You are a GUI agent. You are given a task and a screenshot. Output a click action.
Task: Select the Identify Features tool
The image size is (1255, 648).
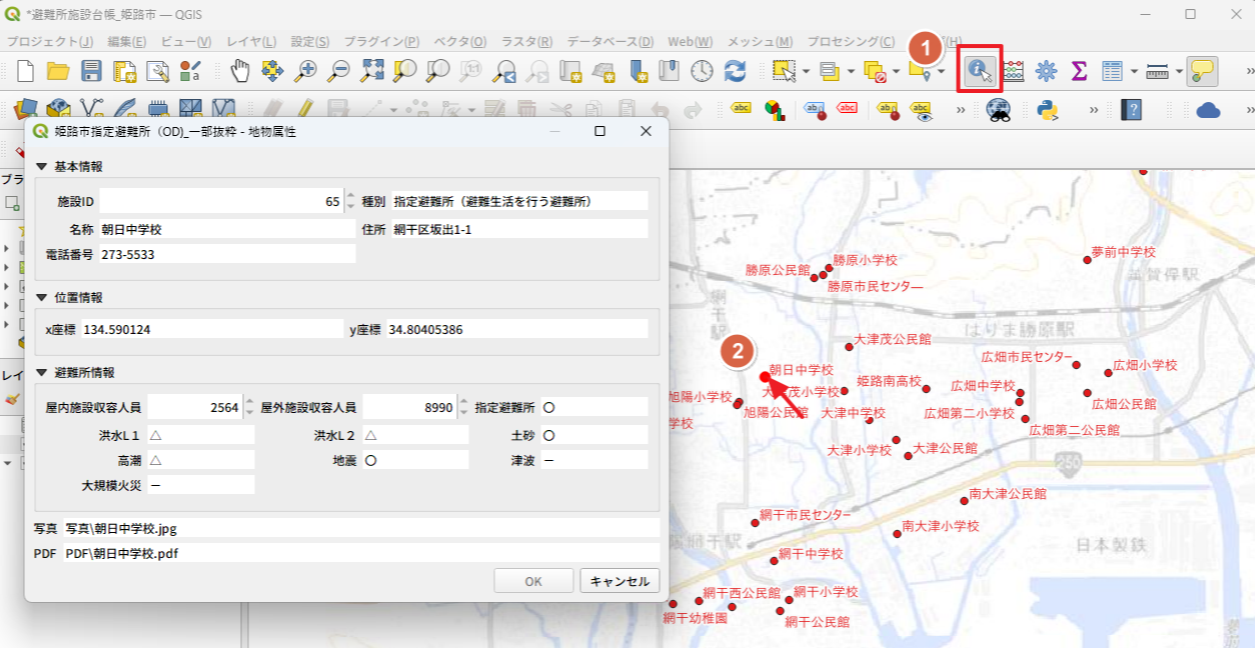pyautogui.click(x=980, y=71)
